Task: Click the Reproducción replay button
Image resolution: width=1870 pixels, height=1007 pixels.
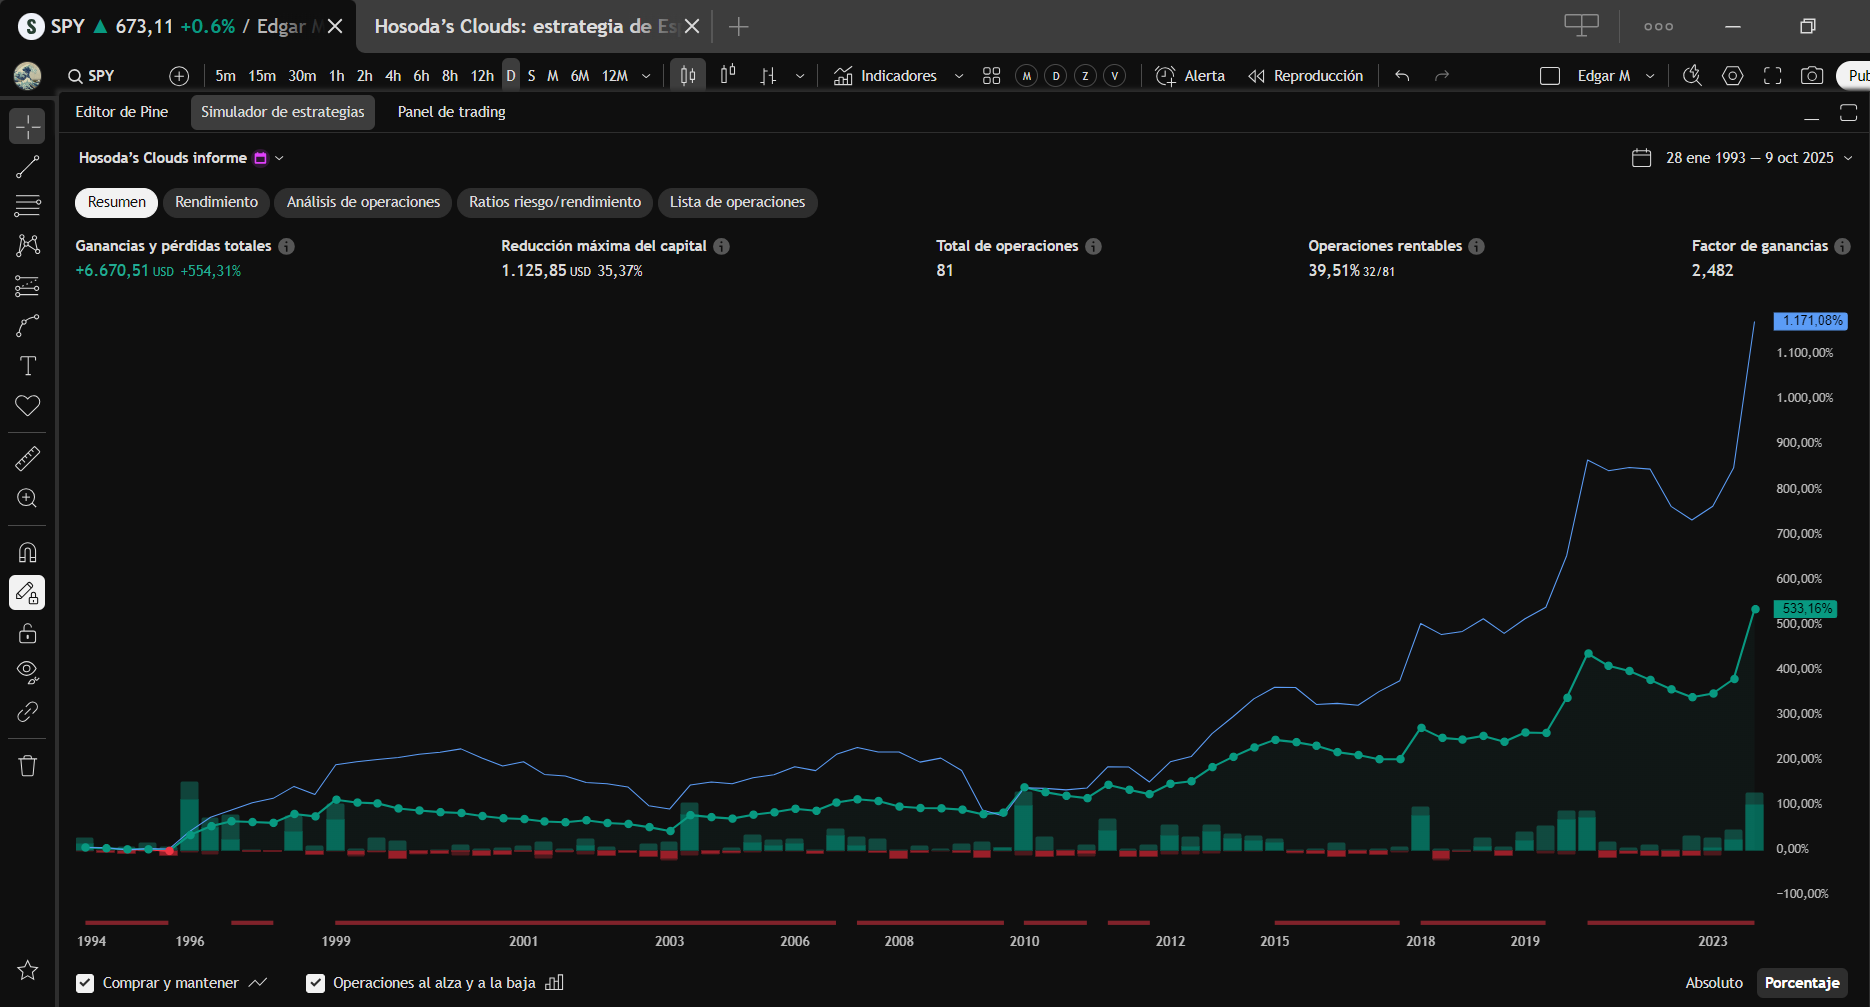Action: tap(1306, 76)
